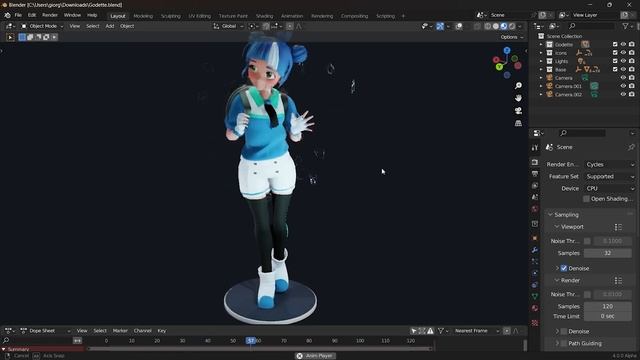Screen dimensions: 640x360
Task: Toggle Viewport Noise Threshold checkbox
Action: coord(587,241)
